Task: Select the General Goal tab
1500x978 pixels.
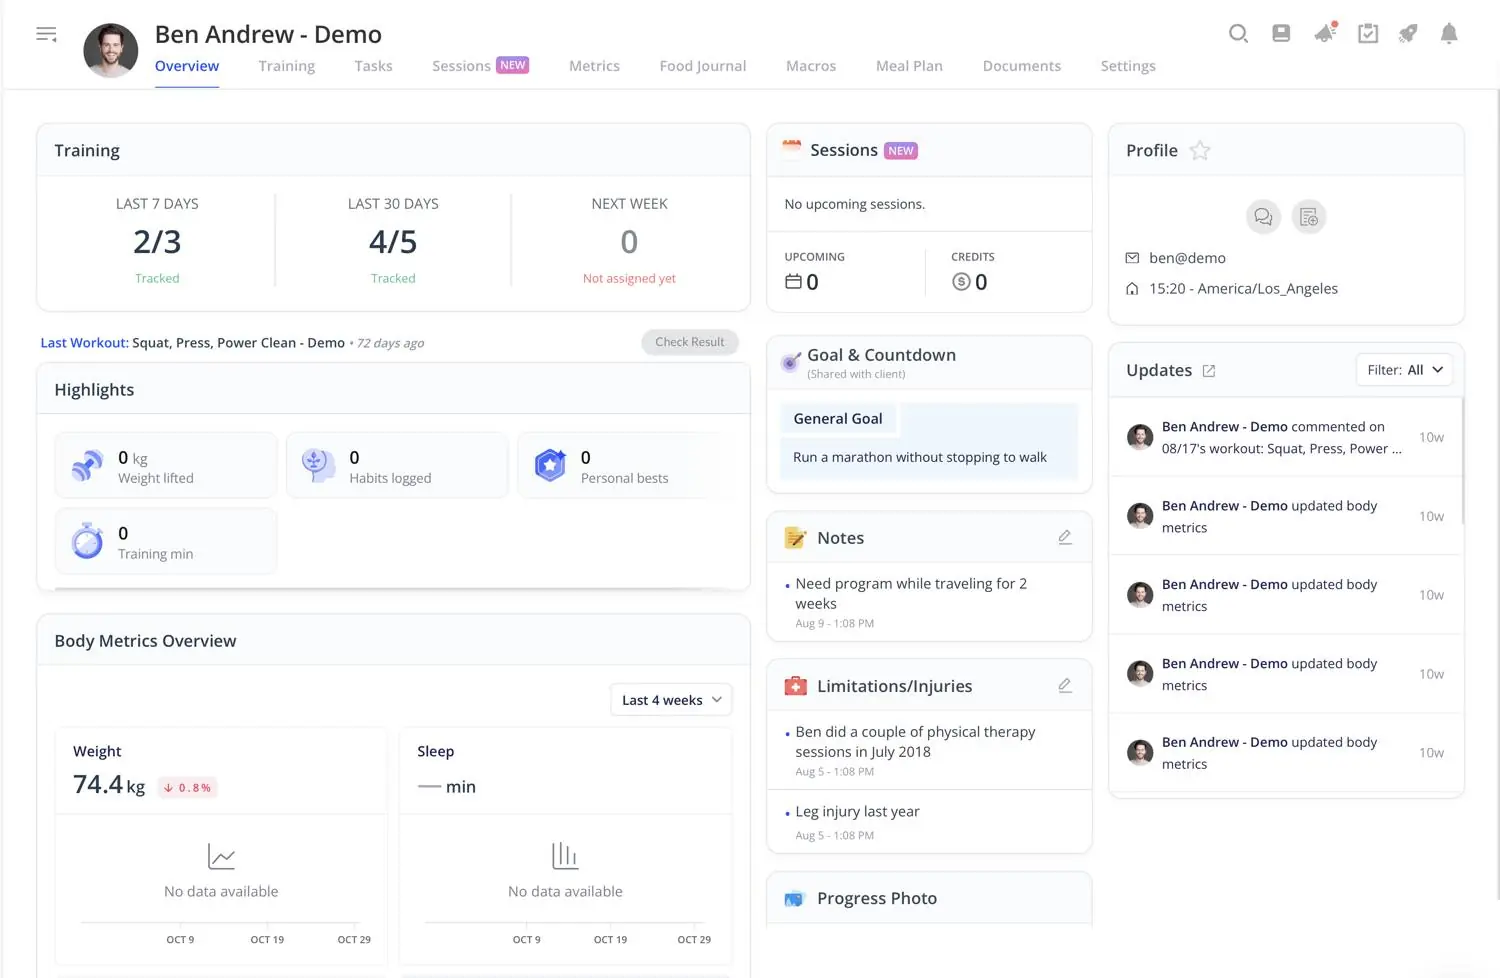Action: (838, 419)
